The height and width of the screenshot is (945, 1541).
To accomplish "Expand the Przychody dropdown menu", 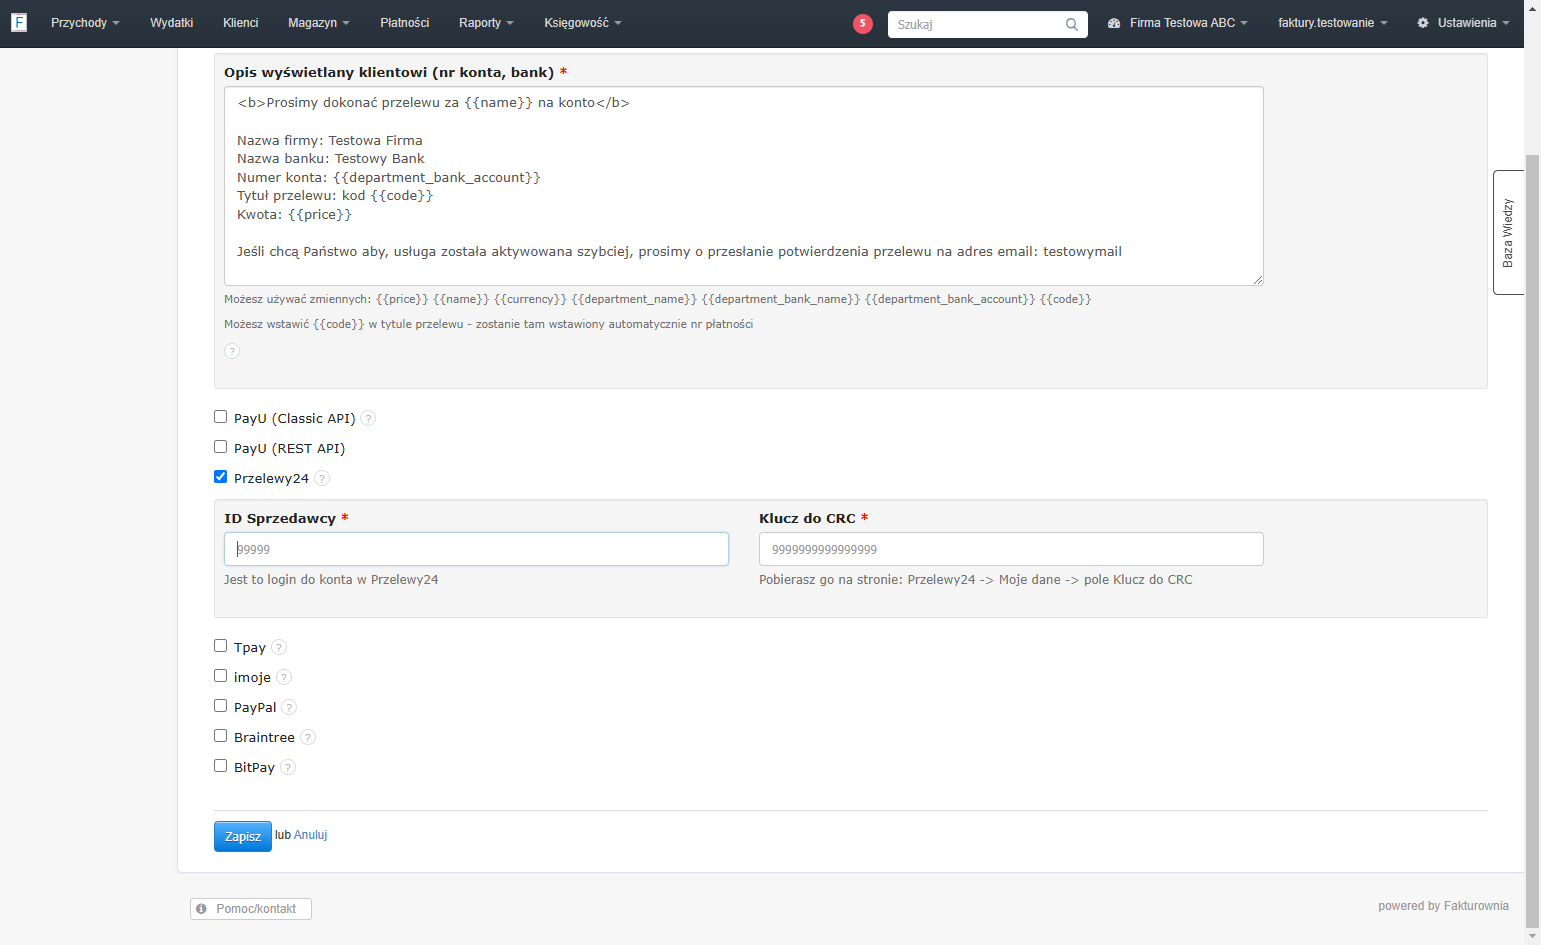I will click(x=85, y=23).
